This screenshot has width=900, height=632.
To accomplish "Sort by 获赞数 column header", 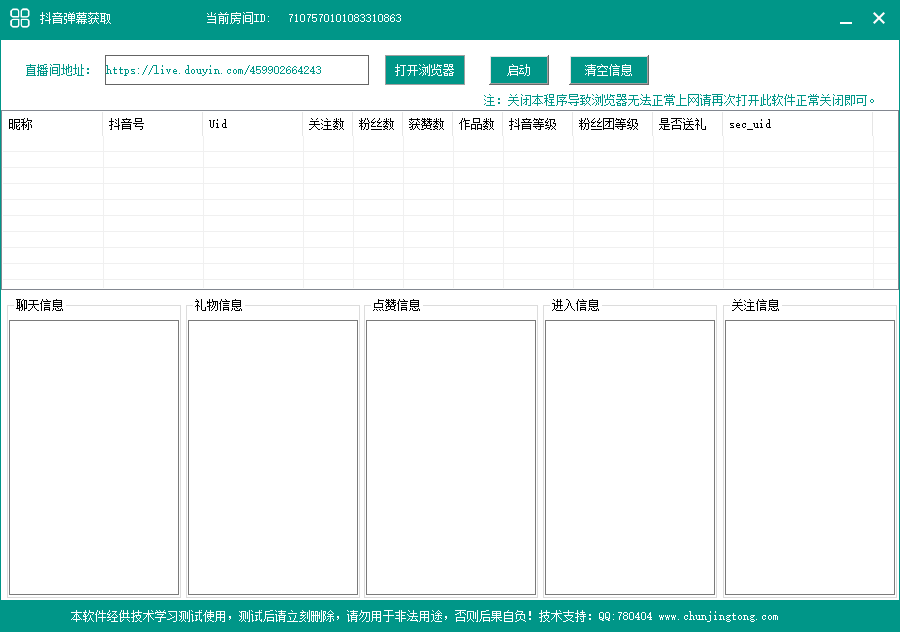I will coord(427,124).
